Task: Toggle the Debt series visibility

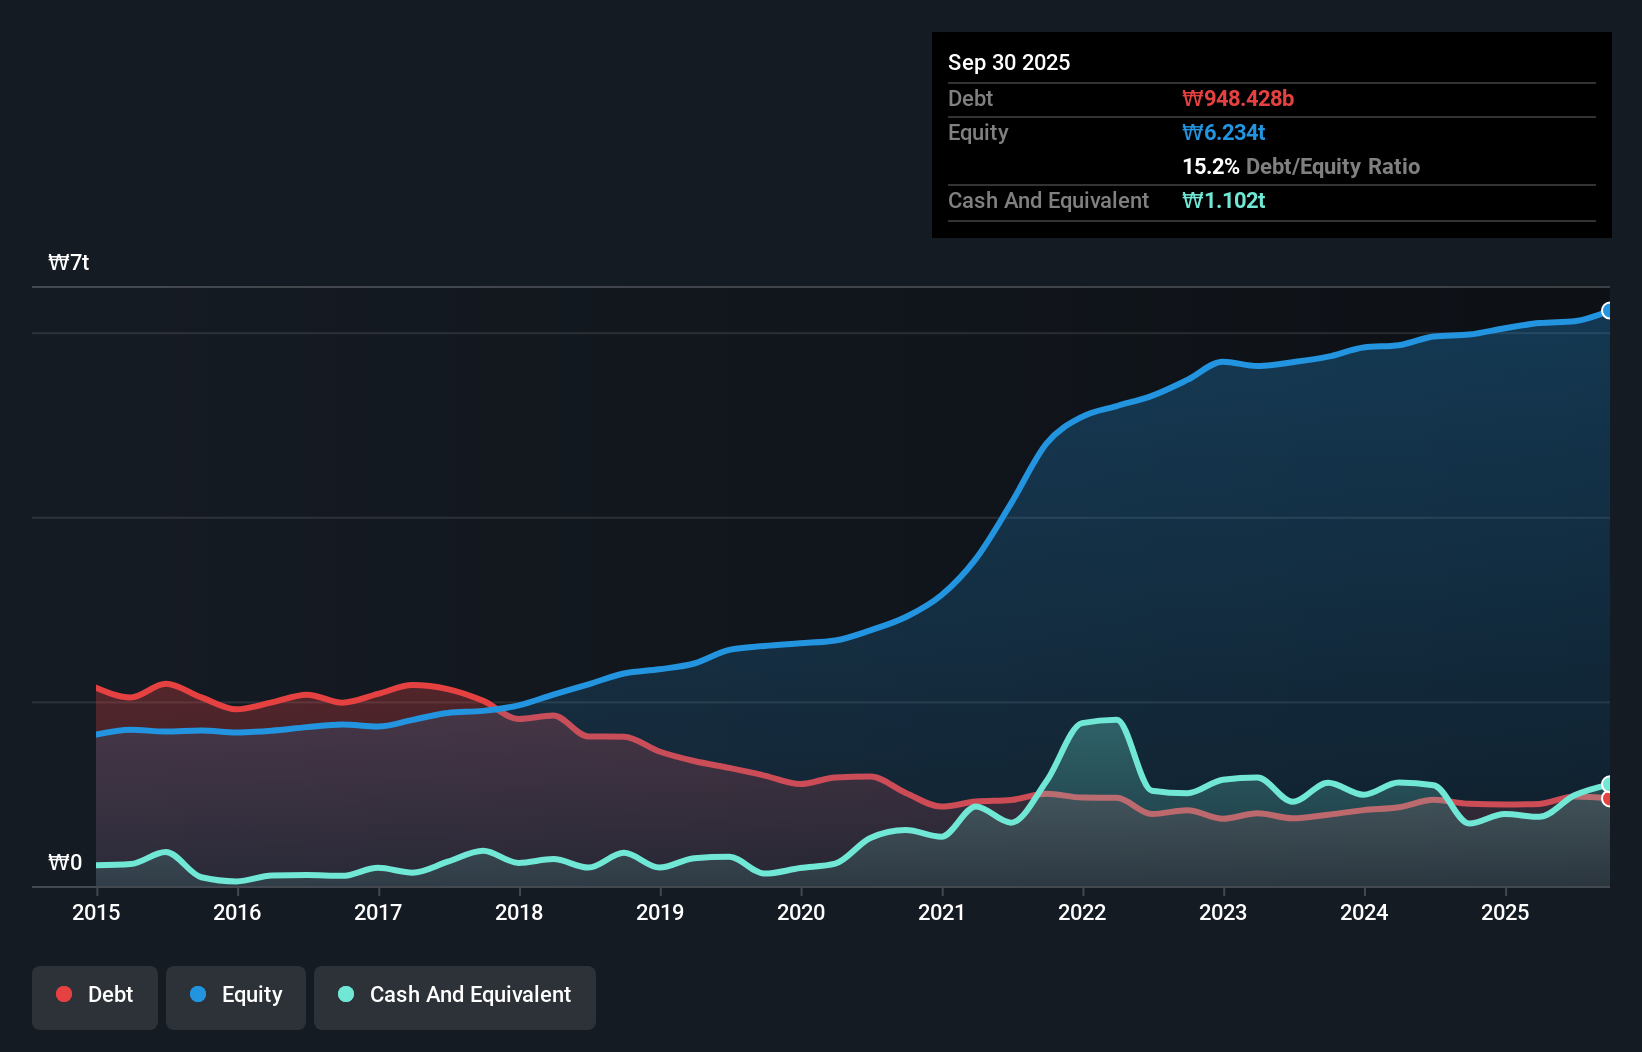Action: pyautogui.click(x=95, y=994)
